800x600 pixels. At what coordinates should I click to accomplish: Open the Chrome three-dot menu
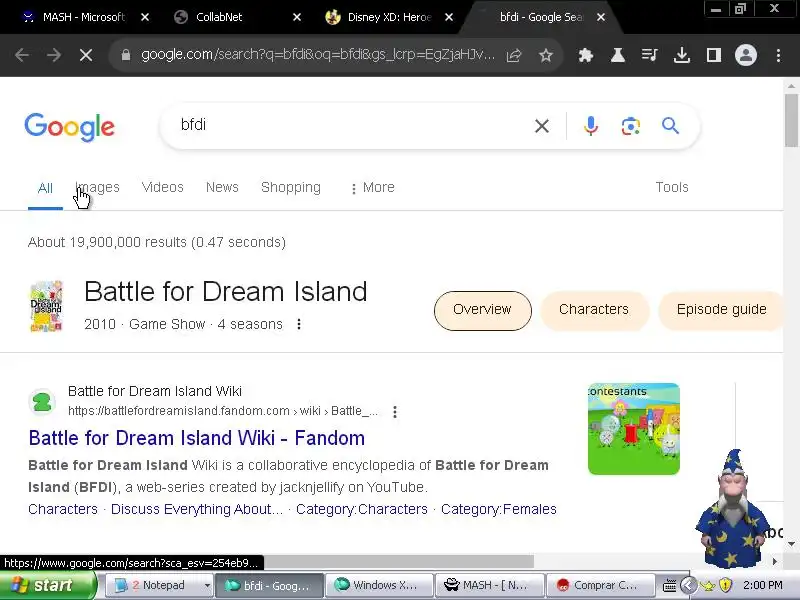pyautogui.click(x=778, y=55)
